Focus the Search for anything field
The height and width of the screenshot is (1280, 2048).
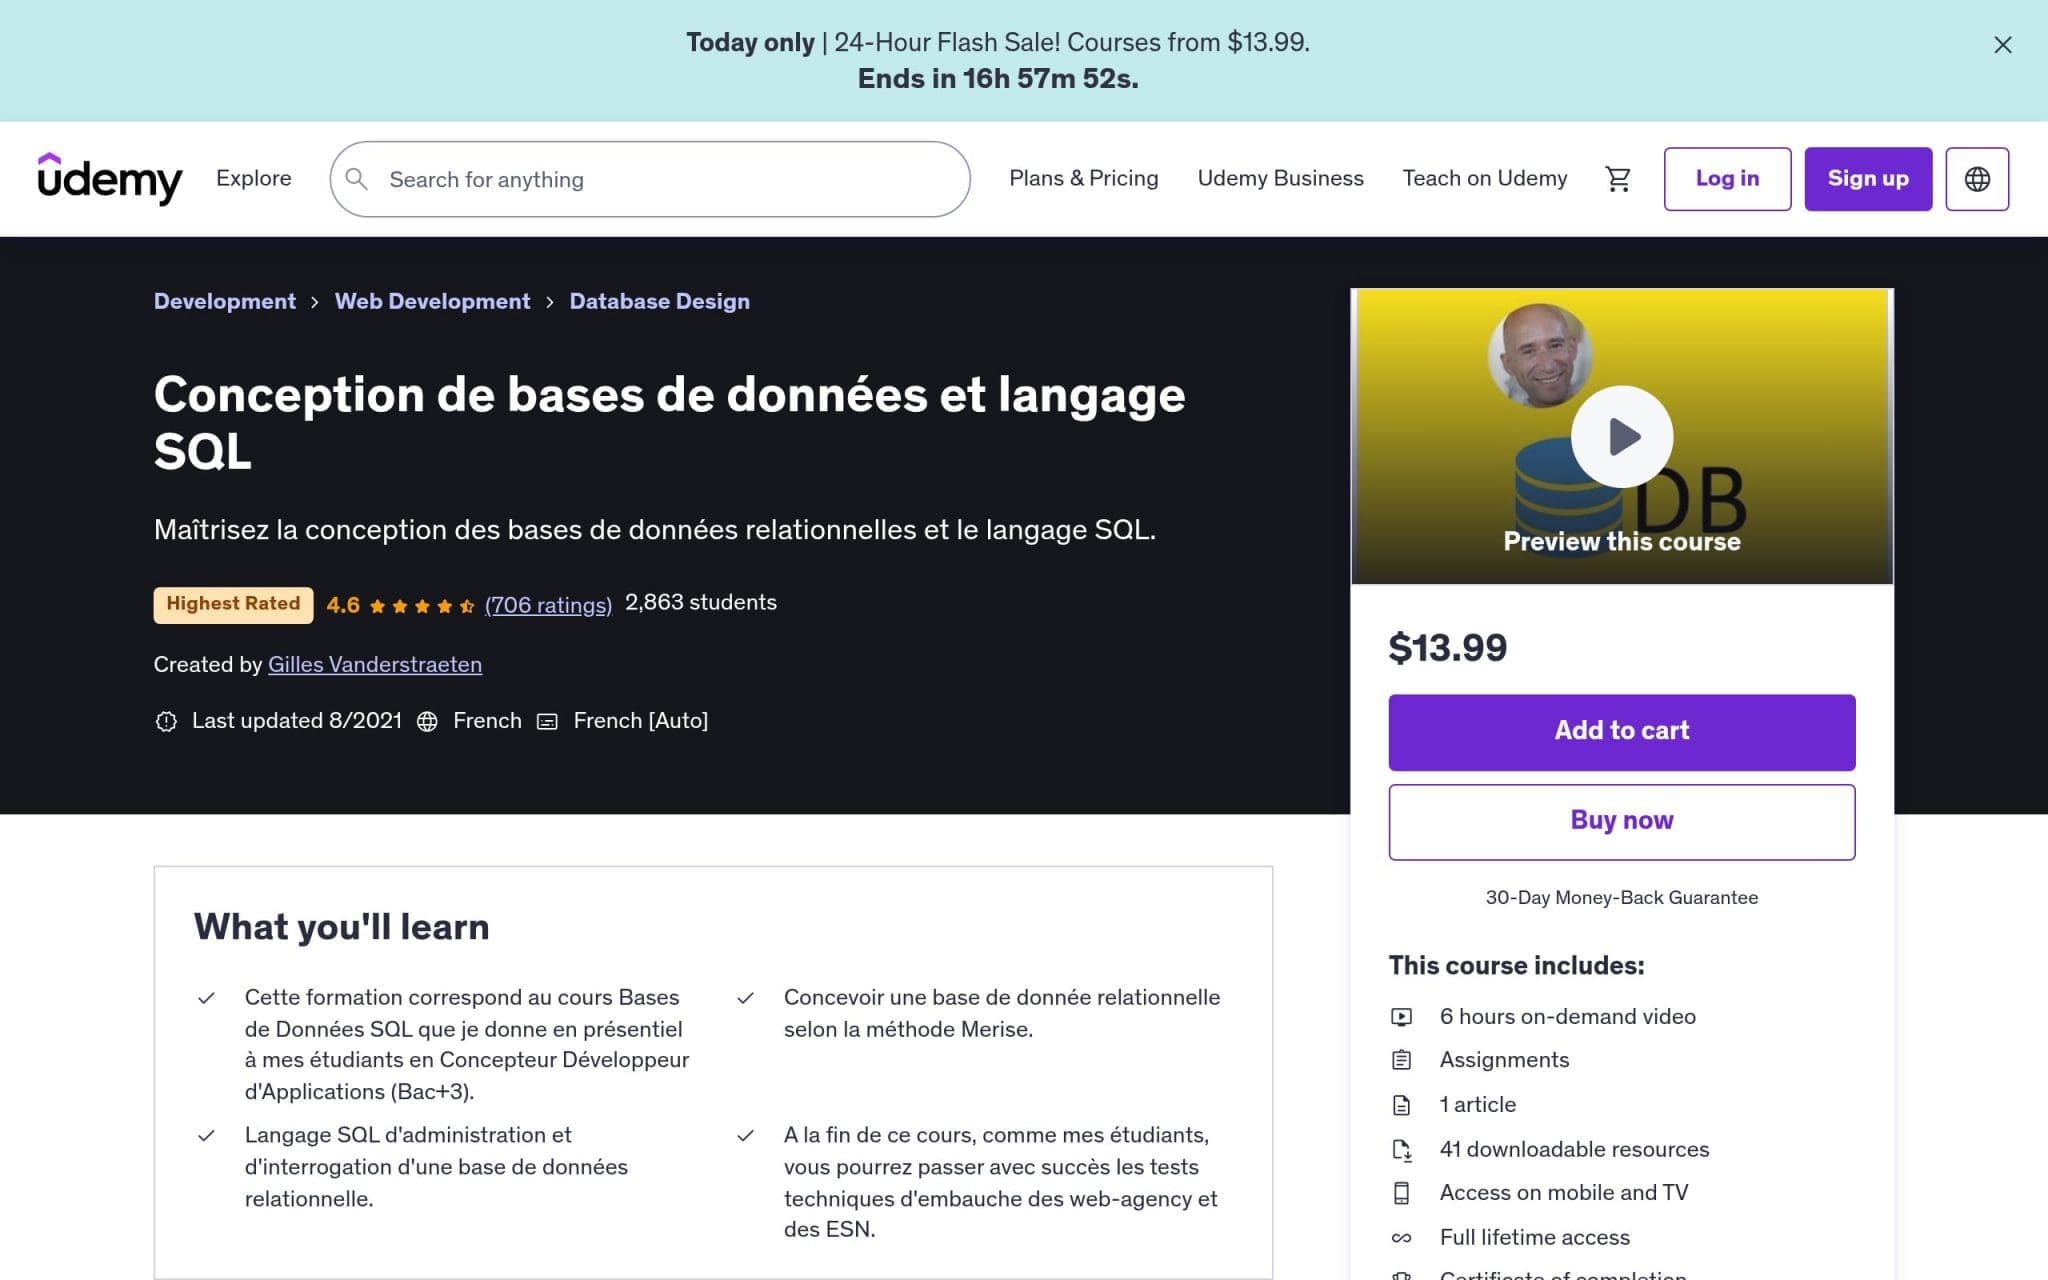coord(650,179)
